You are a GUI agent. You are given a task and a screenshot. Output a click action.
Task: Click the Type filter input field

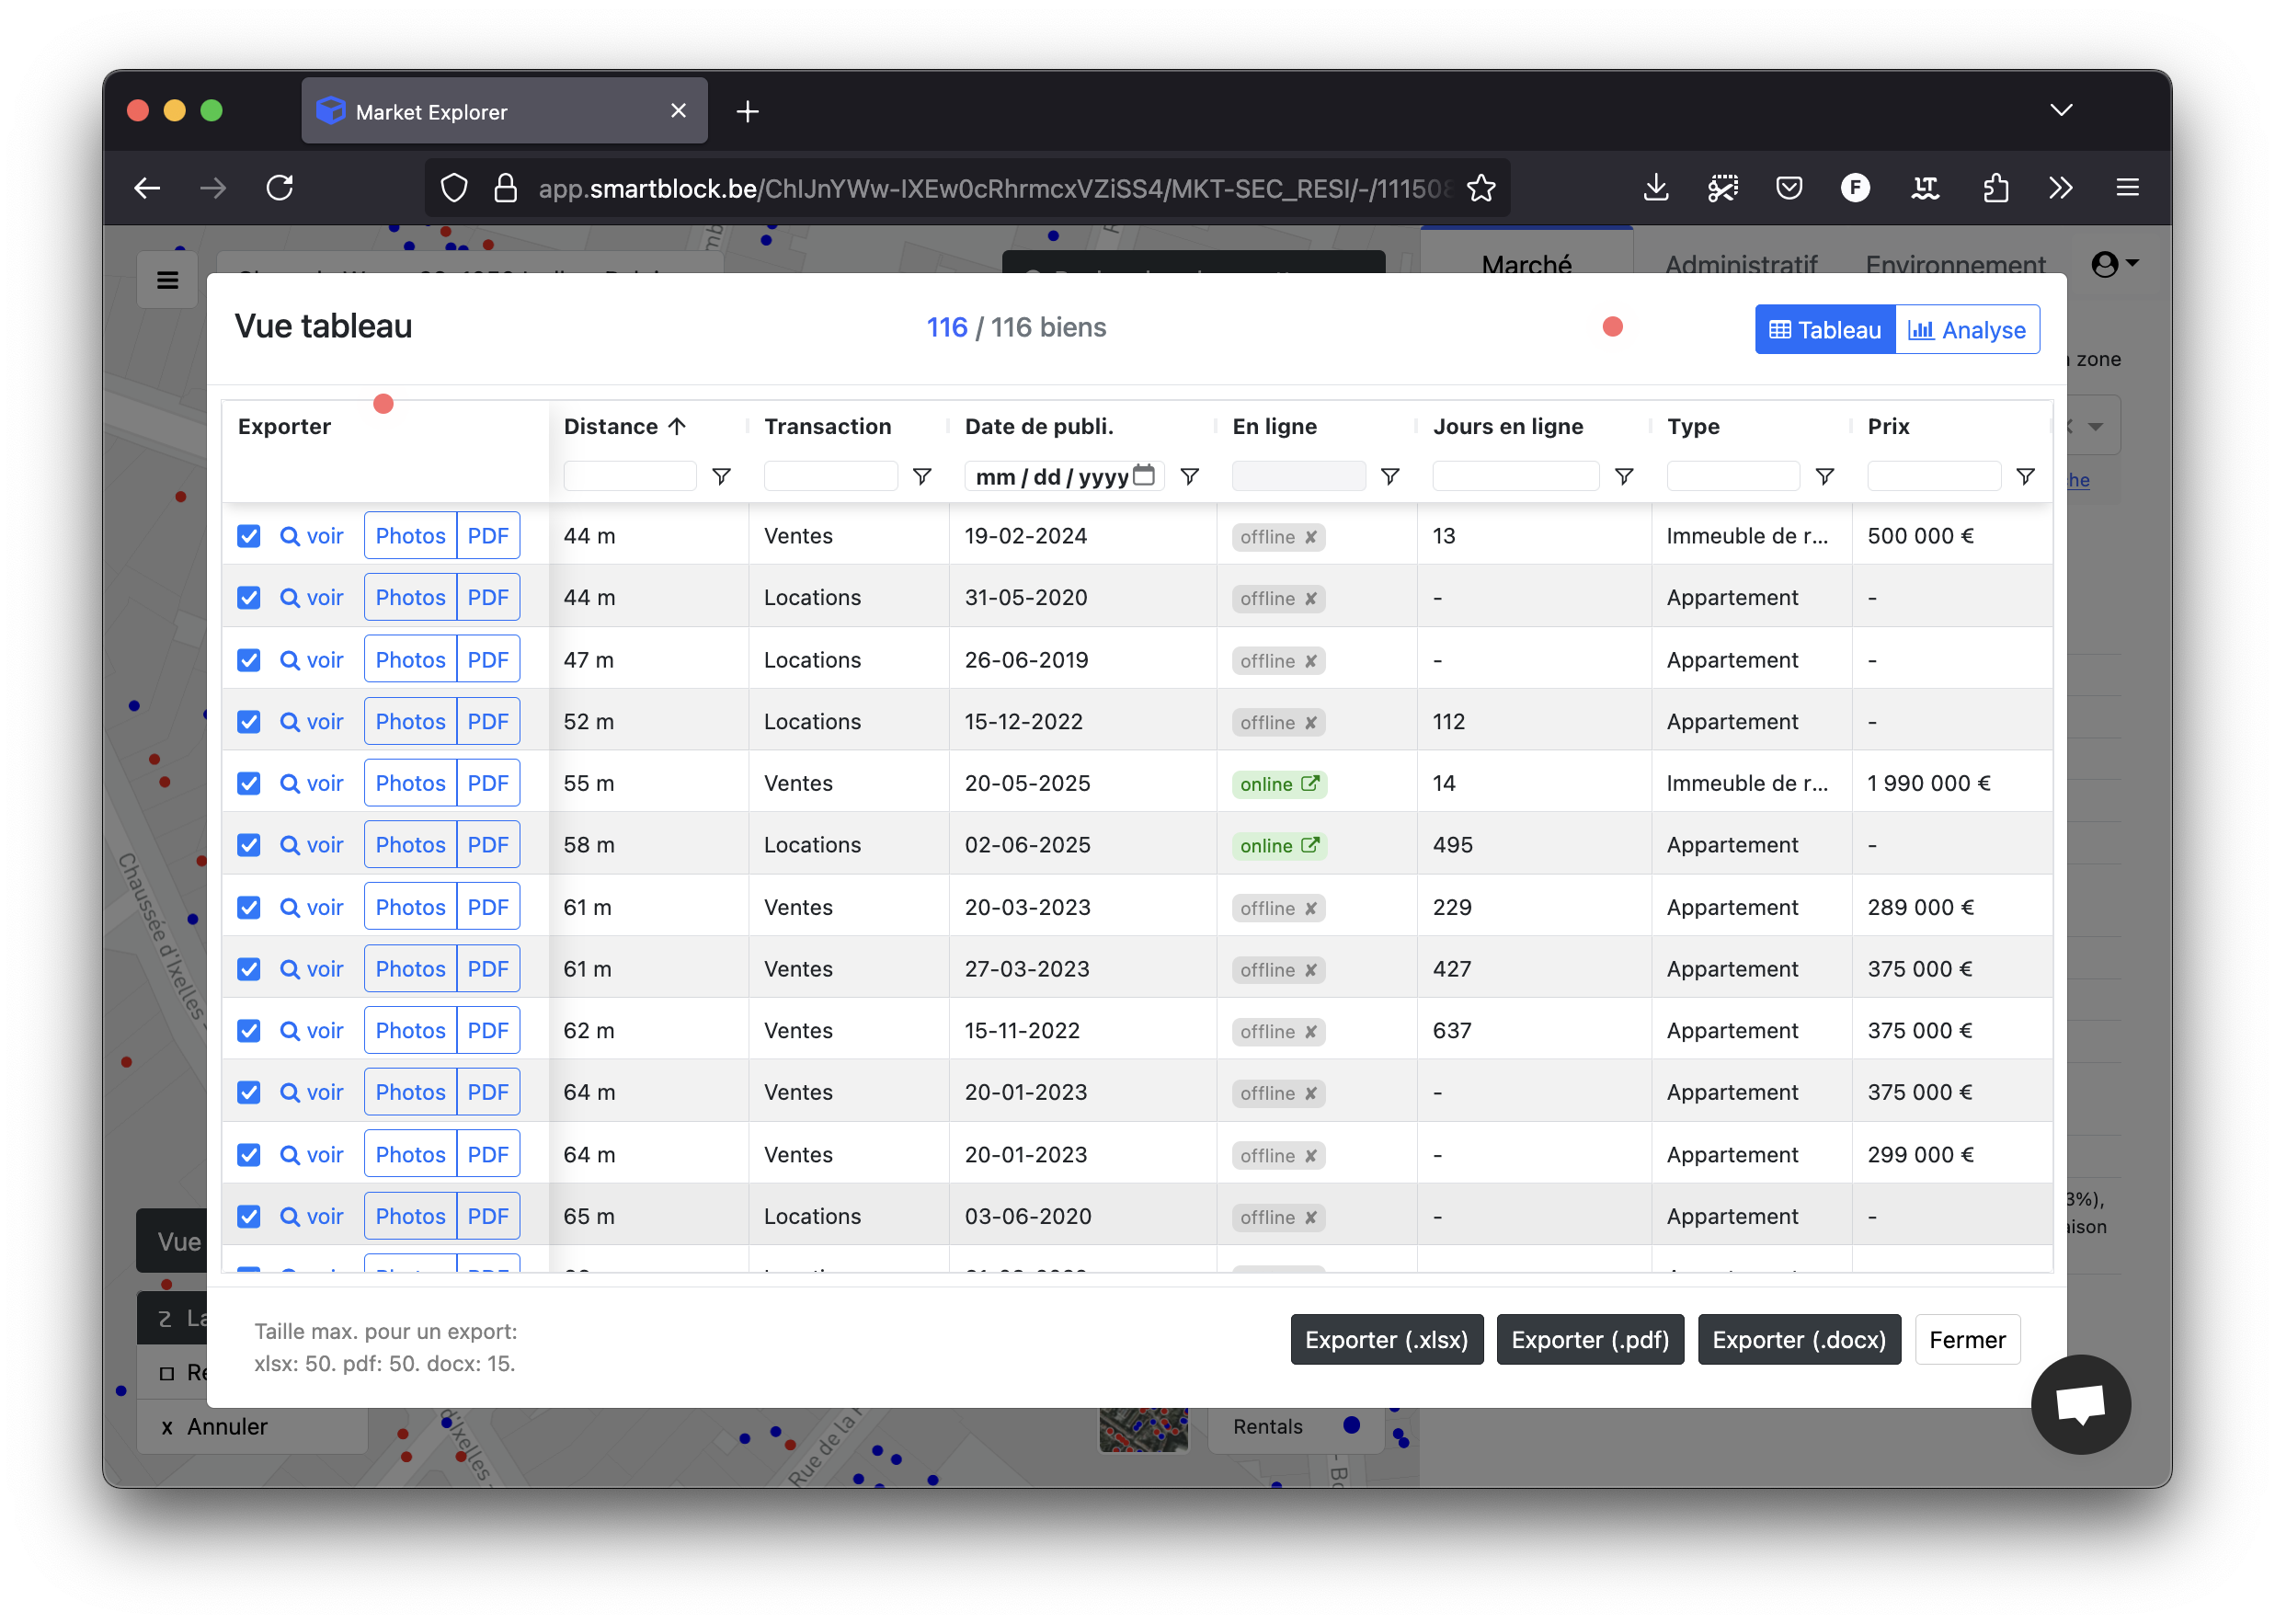(x=1733, y=476)
